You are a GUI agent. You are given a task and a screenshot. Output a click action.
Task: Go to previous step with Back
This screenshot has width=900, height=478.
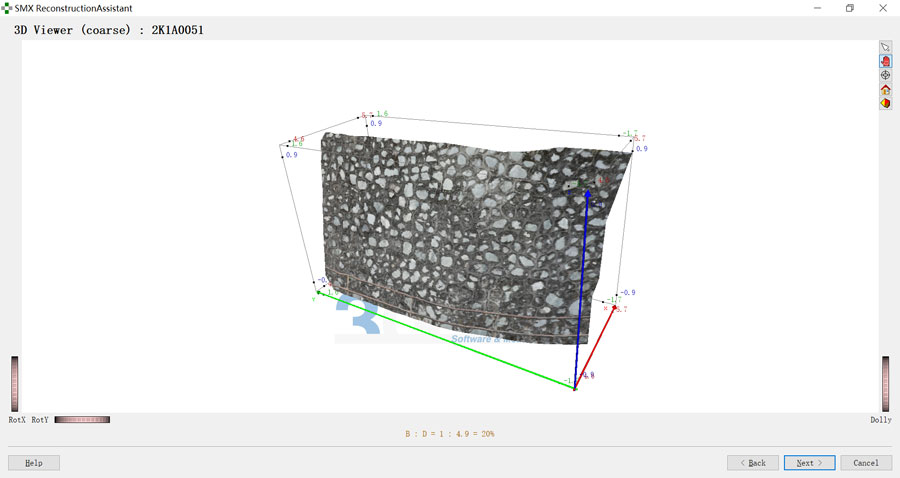pyautogui.click(x=752, y=463)
